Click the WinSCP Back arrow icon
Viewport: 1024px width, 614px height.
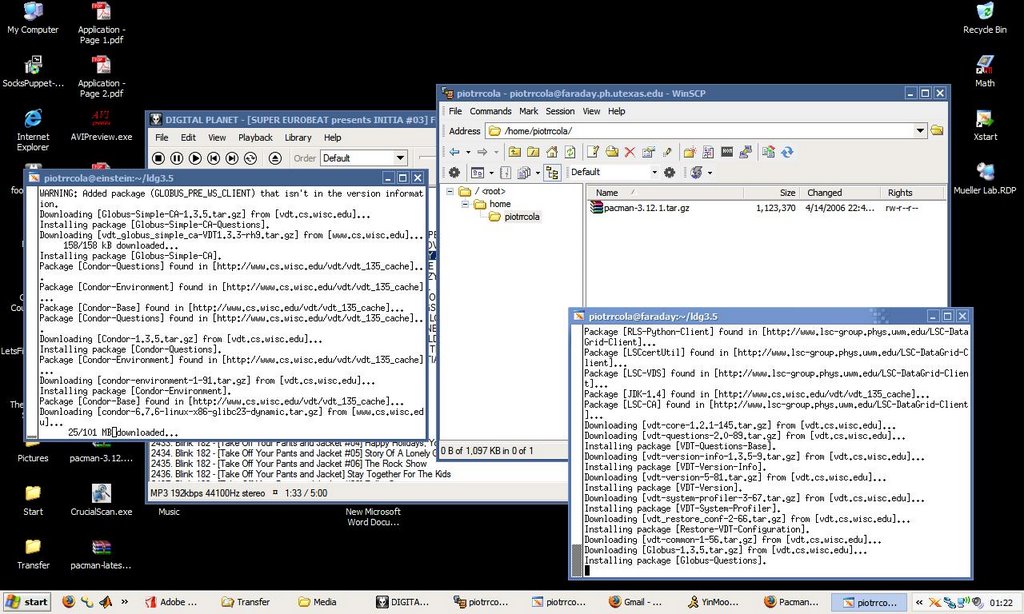455,152
